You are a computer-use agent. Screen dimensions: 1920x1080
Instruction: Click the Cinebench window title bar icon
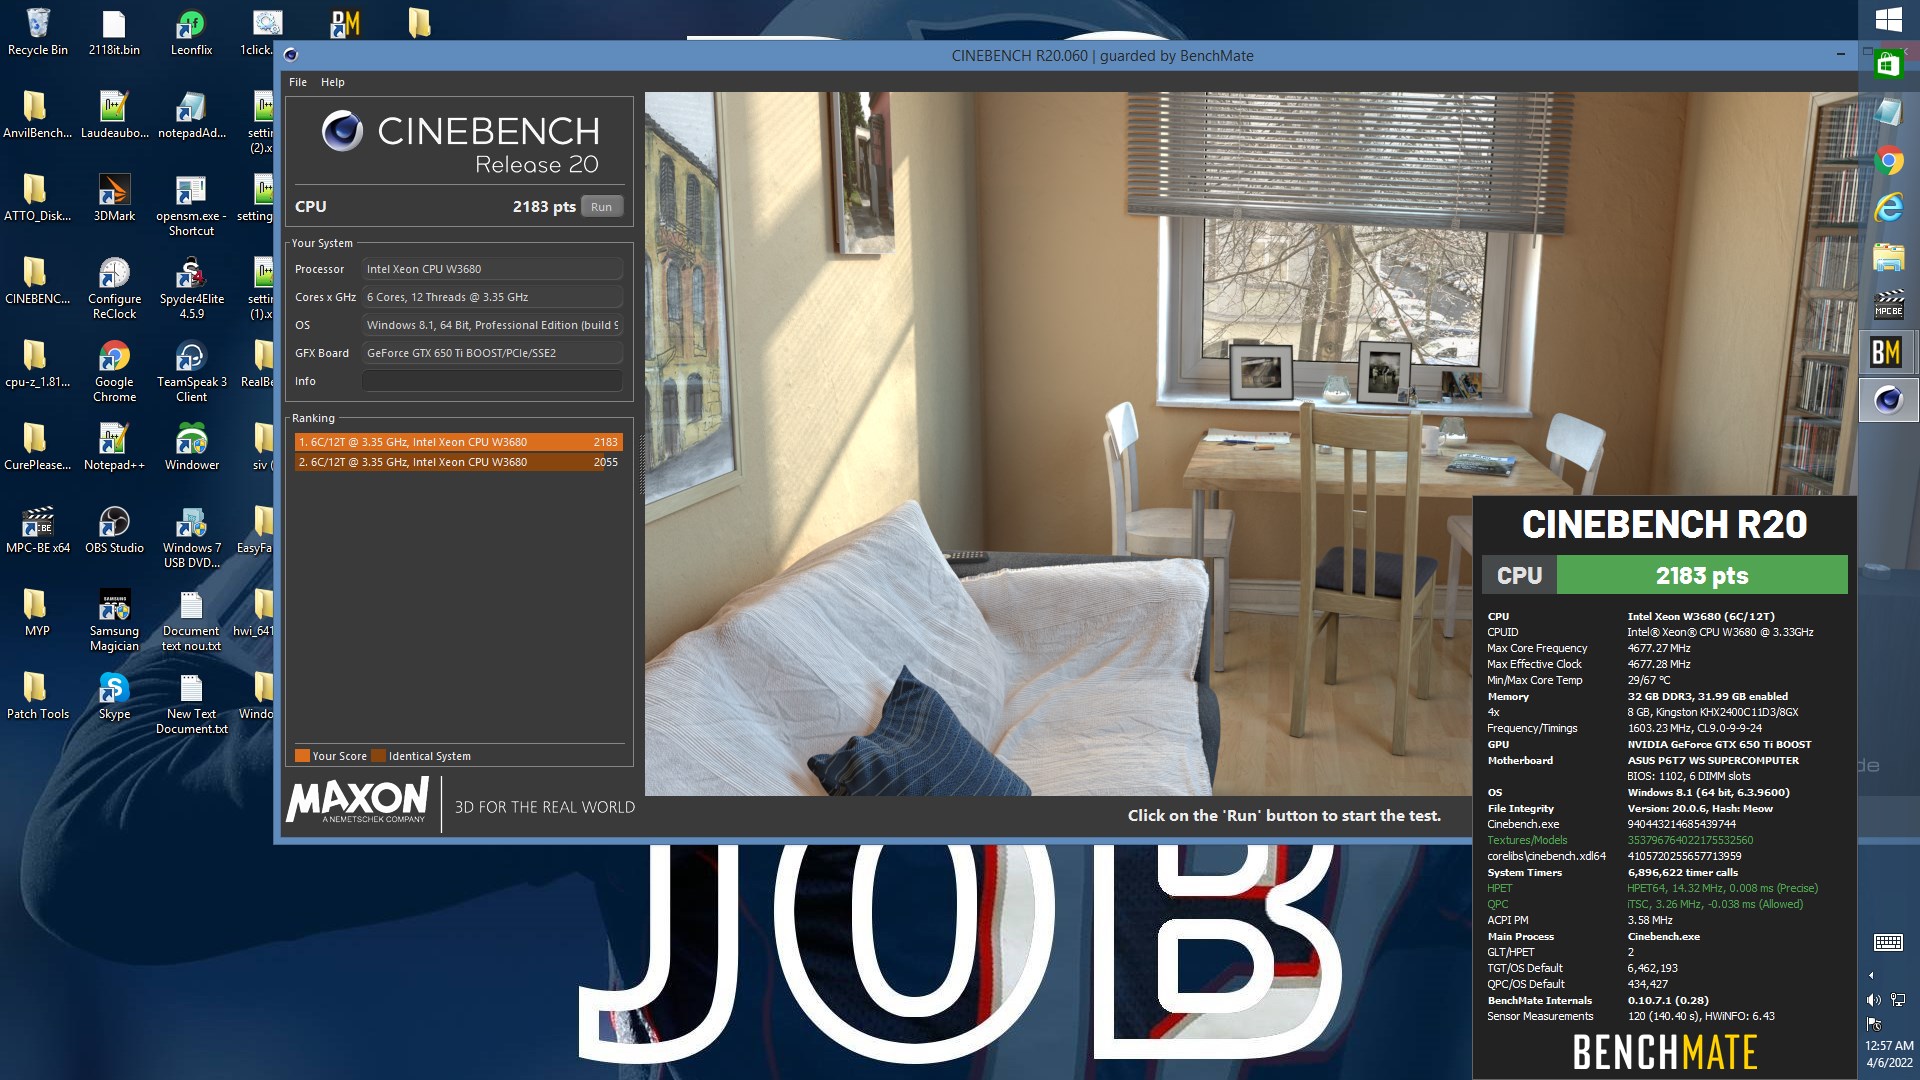(290, 56)
